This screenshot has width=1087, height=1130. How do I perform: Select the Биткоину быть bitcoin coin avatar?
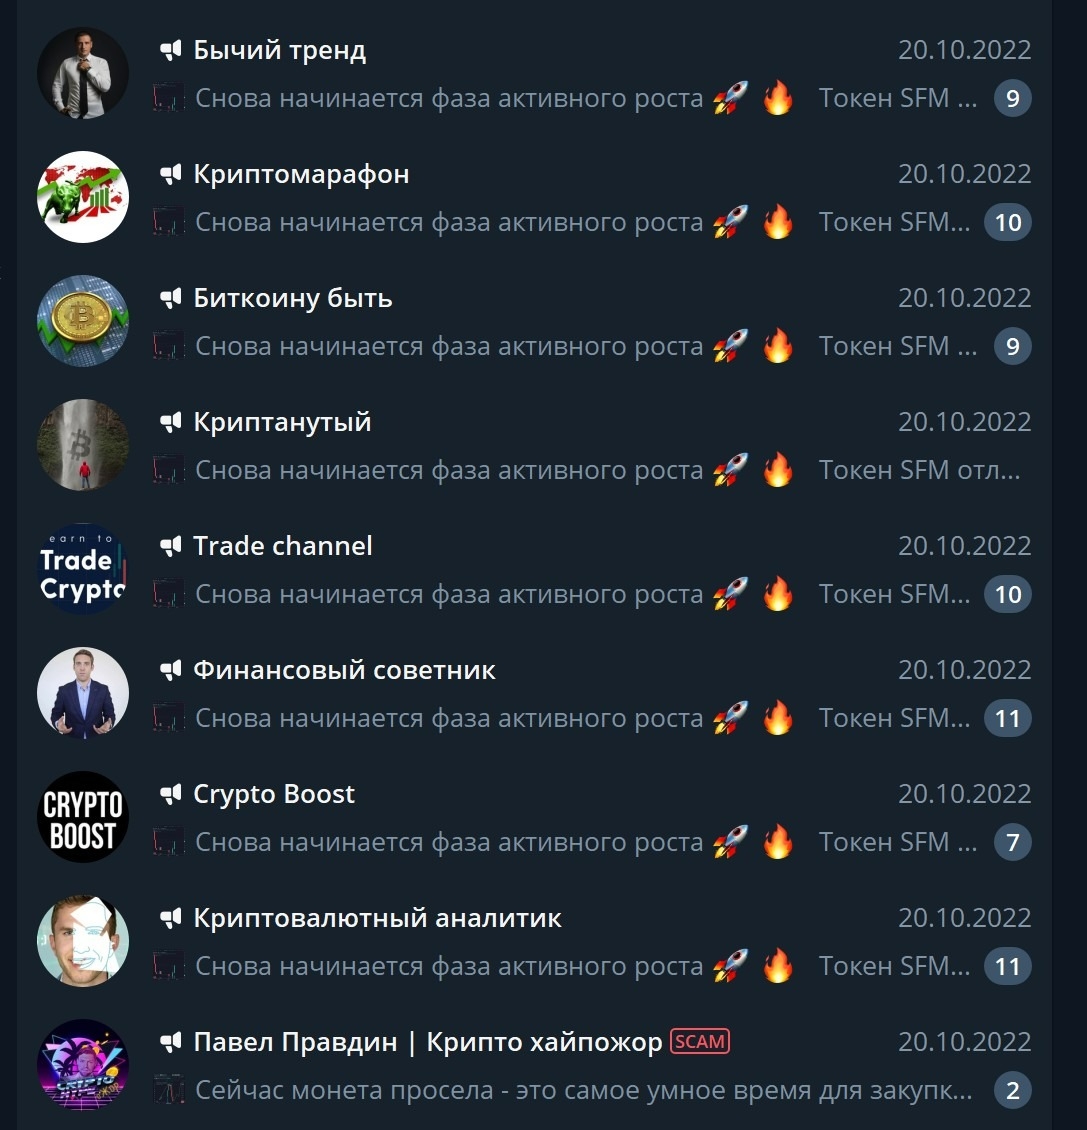pos(83,321)
